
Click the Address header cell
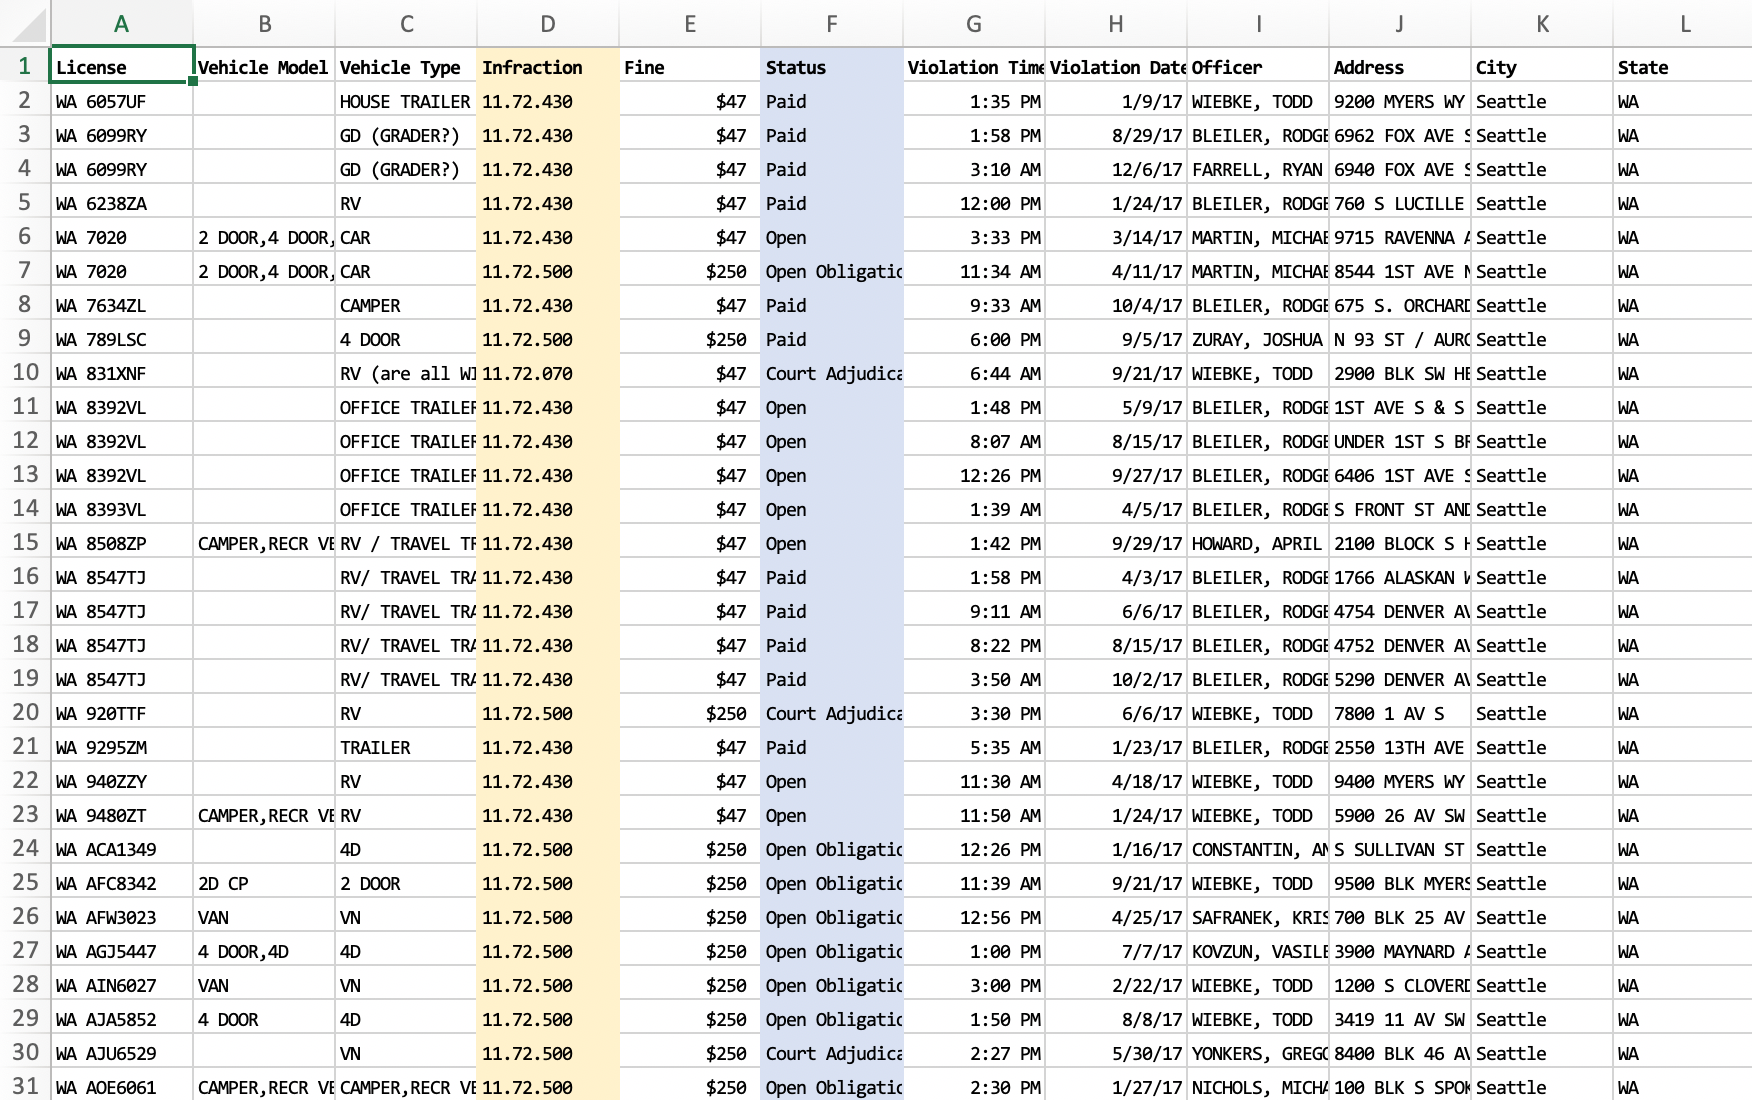click(1399, 67)
